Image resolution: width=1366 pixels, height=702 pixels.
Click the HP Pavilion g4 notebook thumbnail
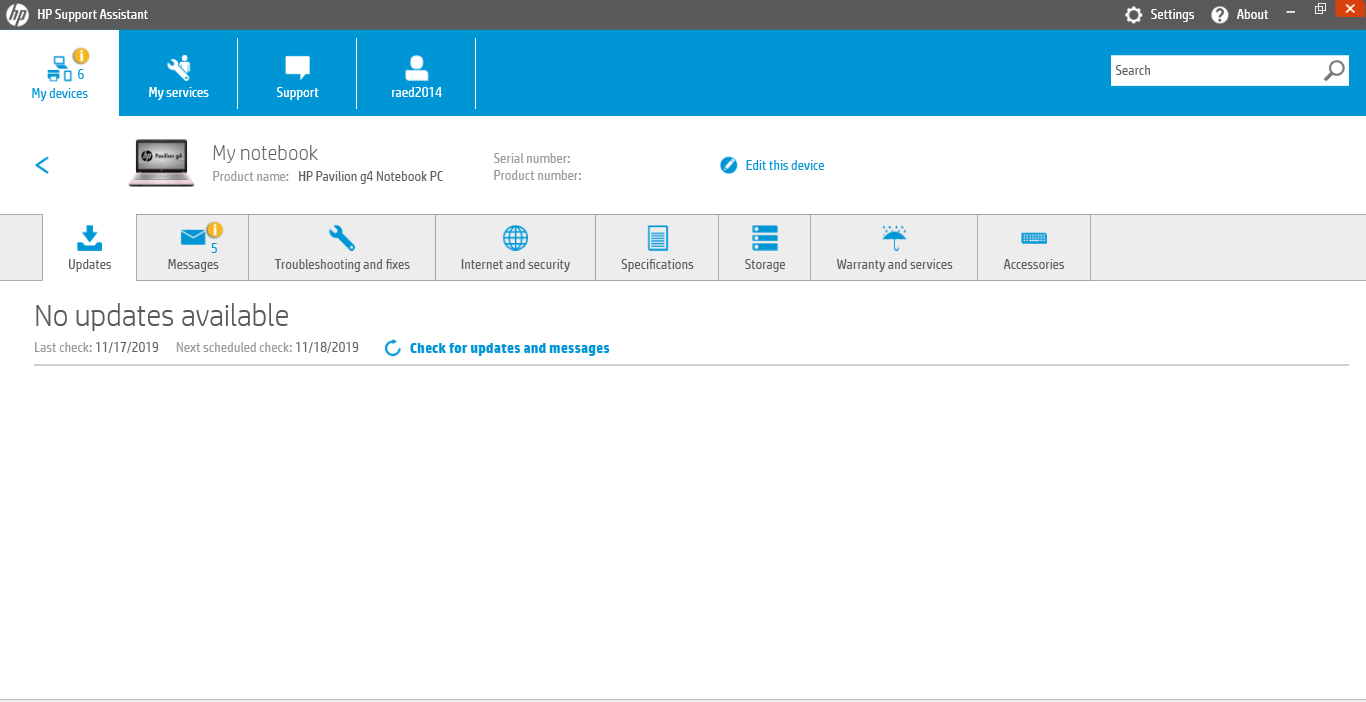tap(162, 163)
